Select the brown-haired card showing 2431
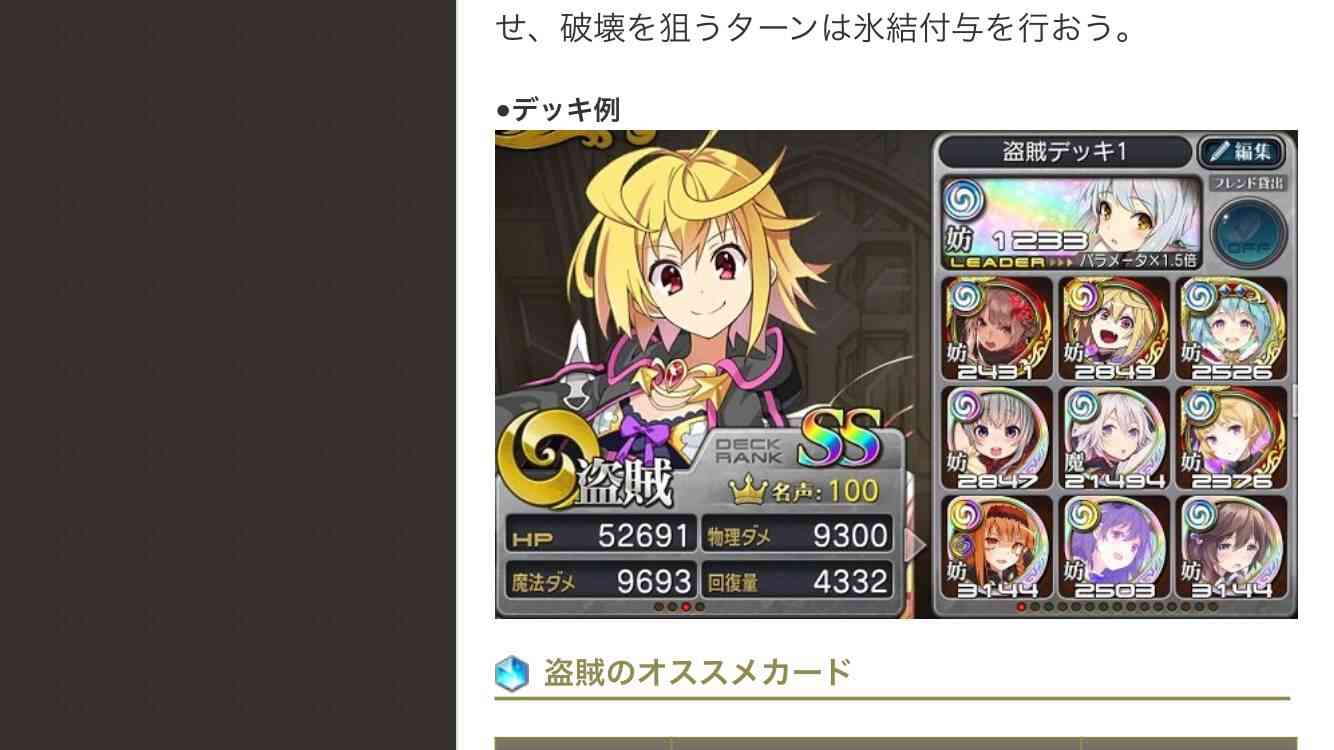The height and width of the screenshot is (750, 1334). click(x=997, y=328)
